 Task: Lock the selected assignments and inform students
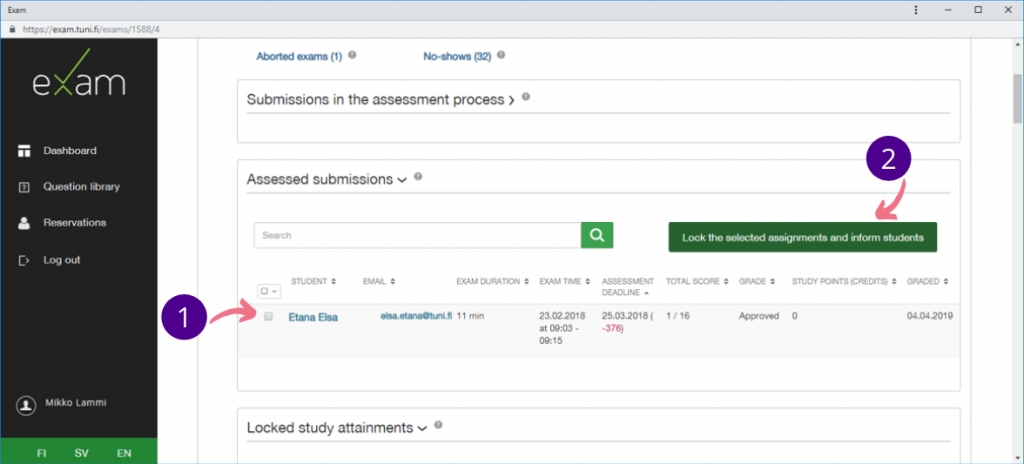coord(802,237)
